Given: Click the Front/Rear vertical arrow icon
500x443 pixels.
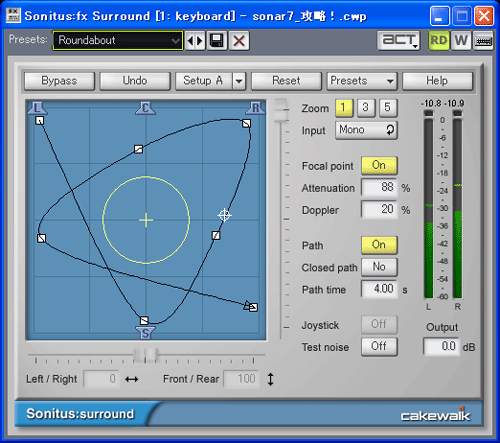Looking at the screenshot, I should 270,379.
